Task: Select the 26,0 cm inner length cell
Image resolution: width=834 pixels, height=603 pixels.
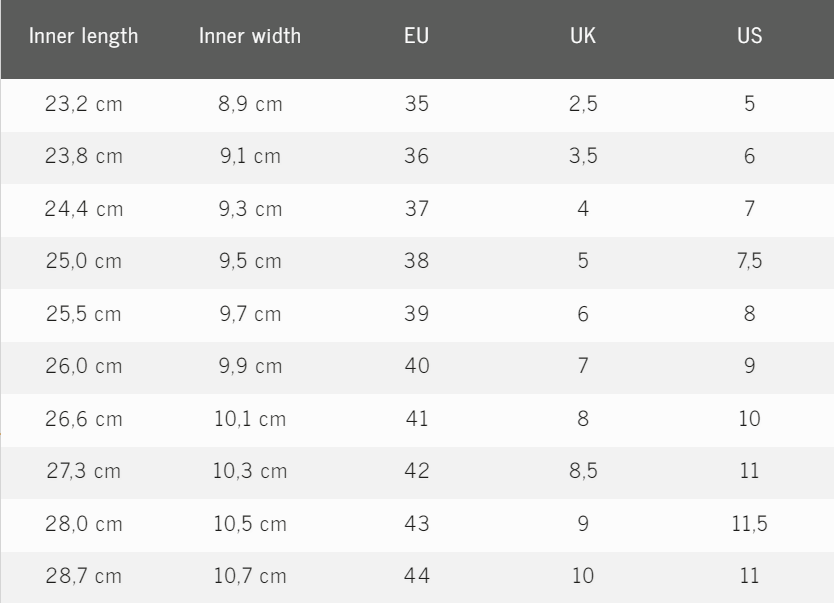Action: [84, 367]
